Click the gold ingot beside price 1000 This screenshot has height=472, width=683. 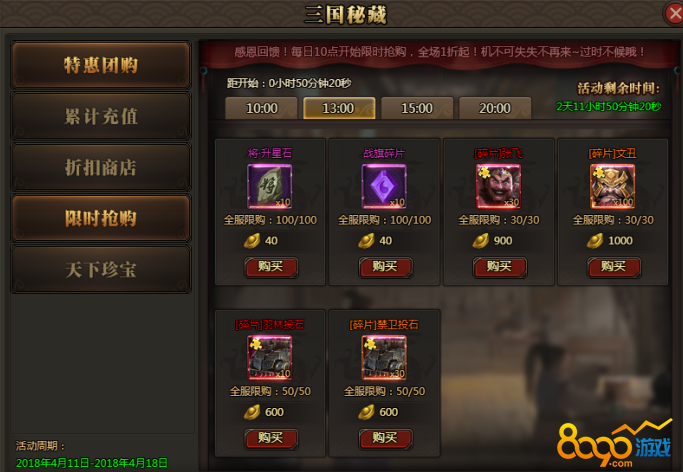(595, 240)
